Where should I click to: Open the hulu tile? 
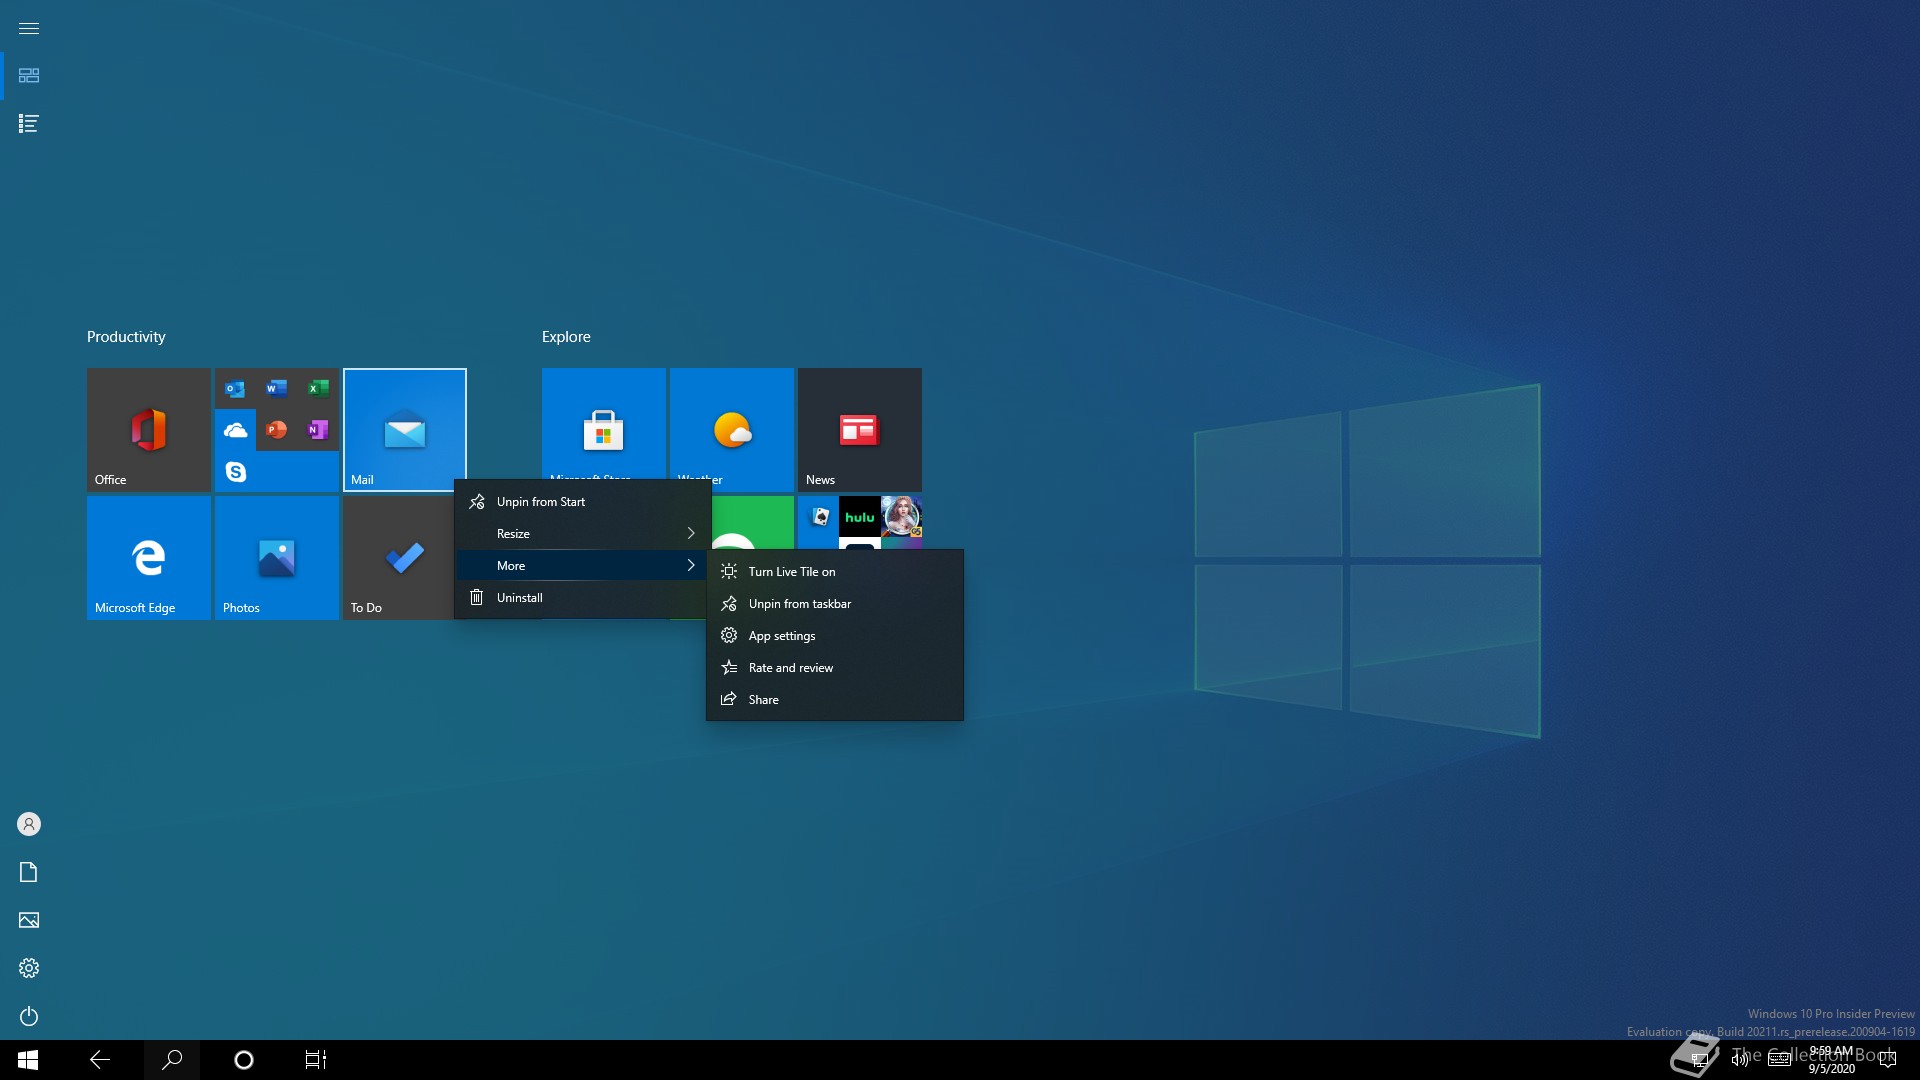coord(860,517)
